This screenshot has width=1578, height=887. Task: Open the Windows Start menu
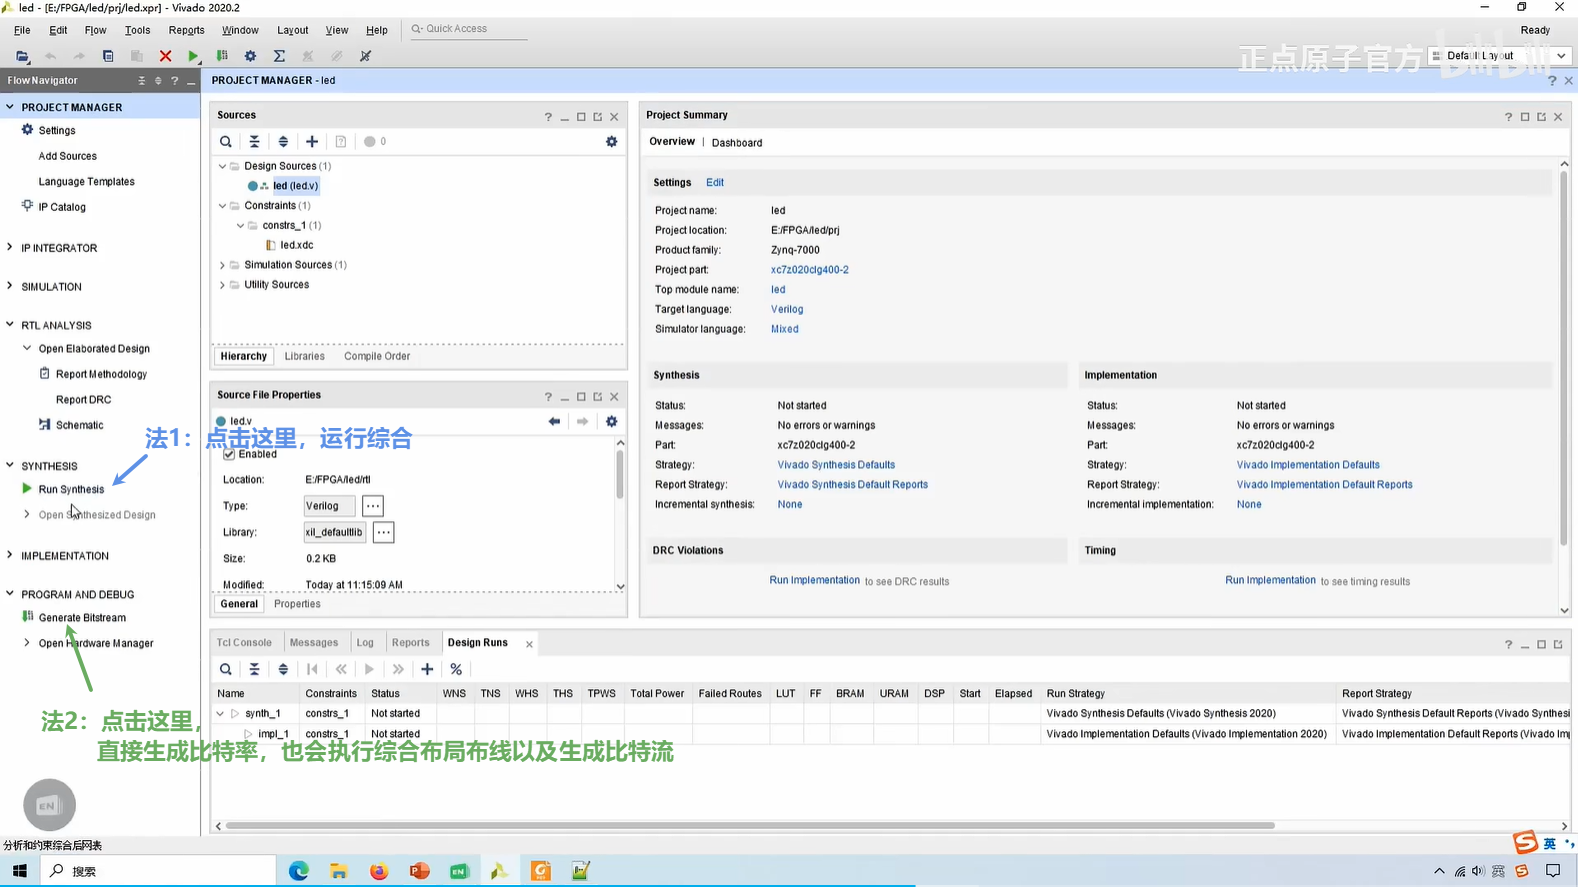[19, 871]
